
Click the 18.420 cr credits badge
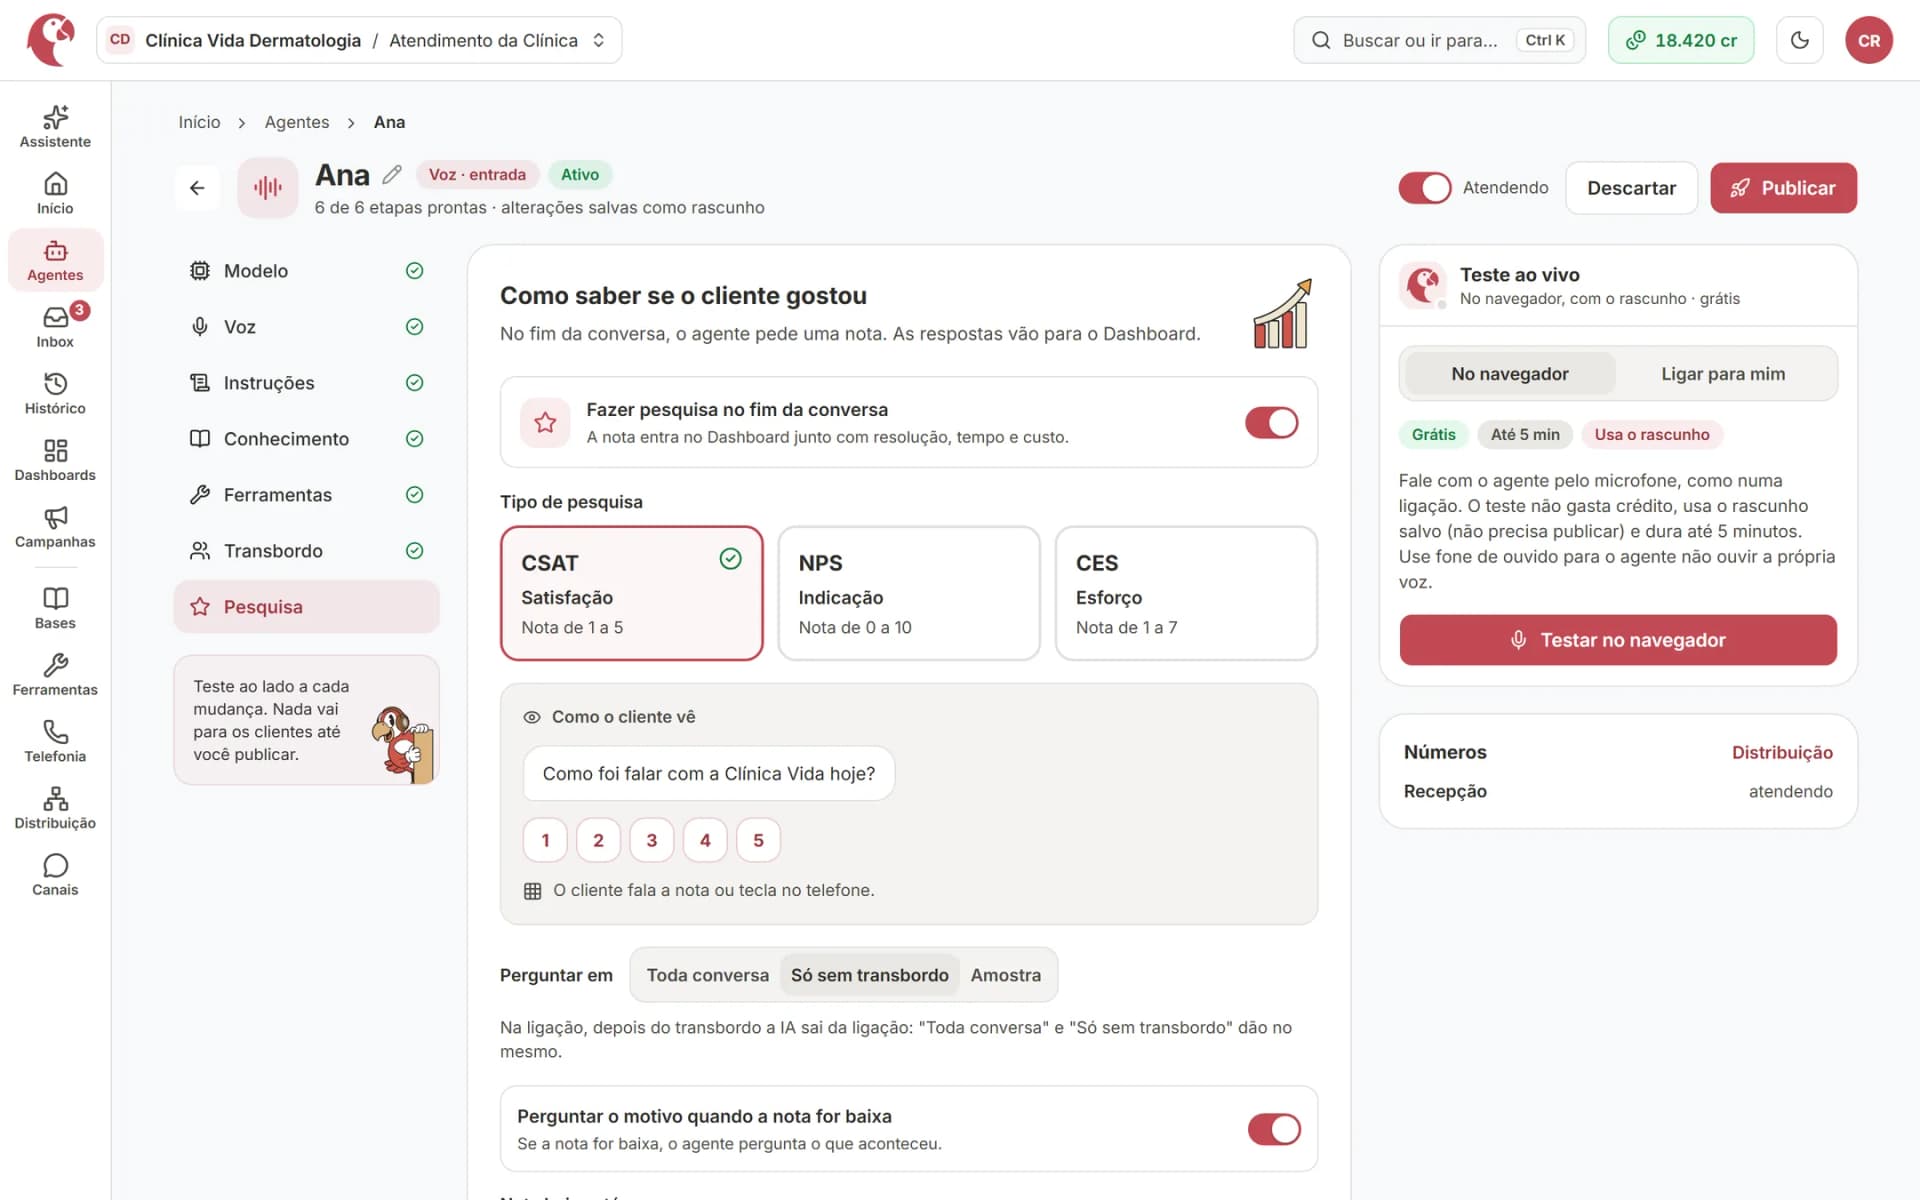[1680, 40]
